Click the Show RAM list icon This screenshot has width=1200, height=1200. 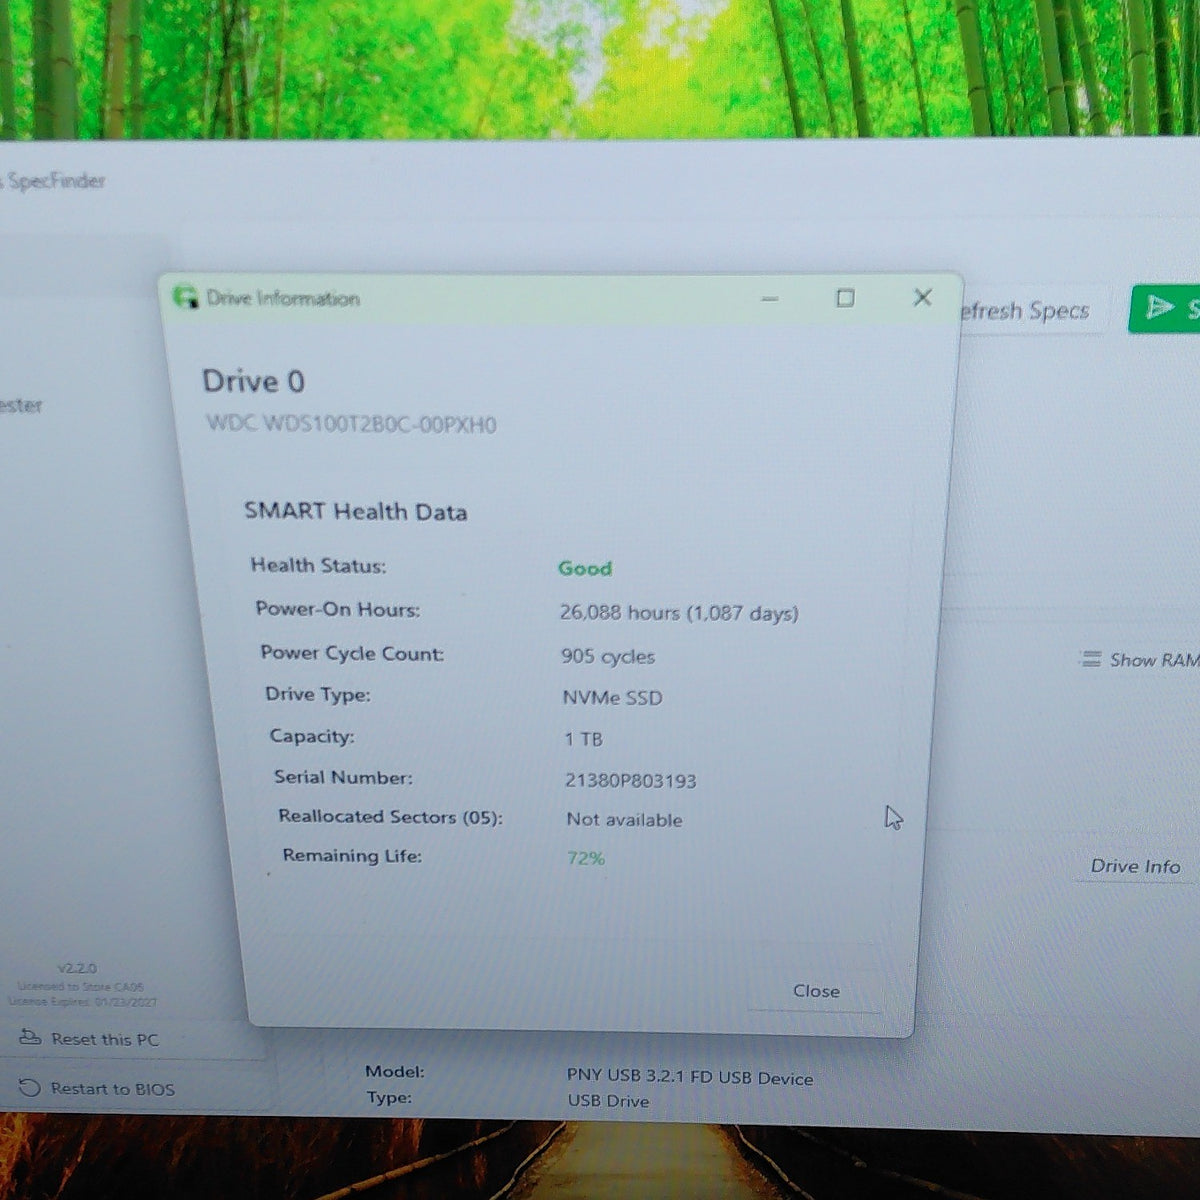[1090, 659]
